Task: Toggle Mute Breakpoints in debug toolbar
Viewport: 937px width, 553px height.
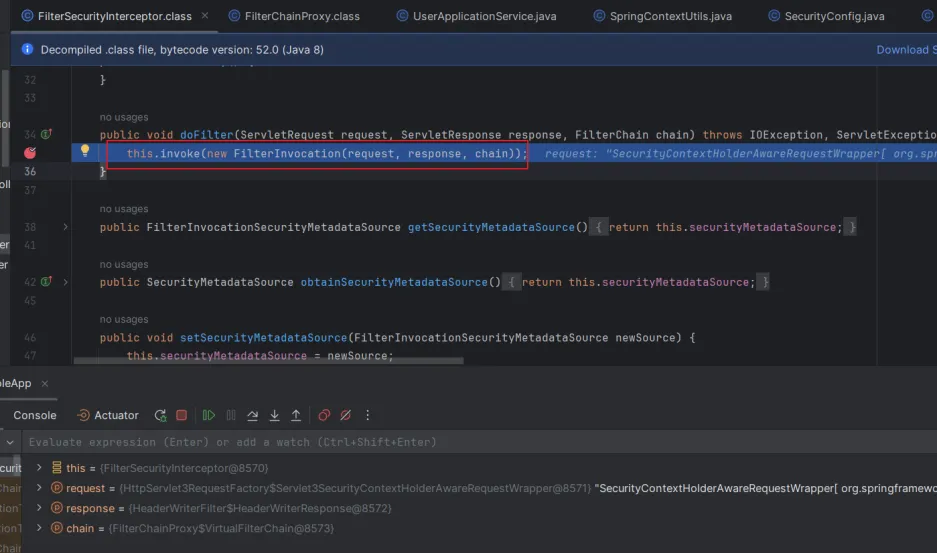Action: pos(346,415)
